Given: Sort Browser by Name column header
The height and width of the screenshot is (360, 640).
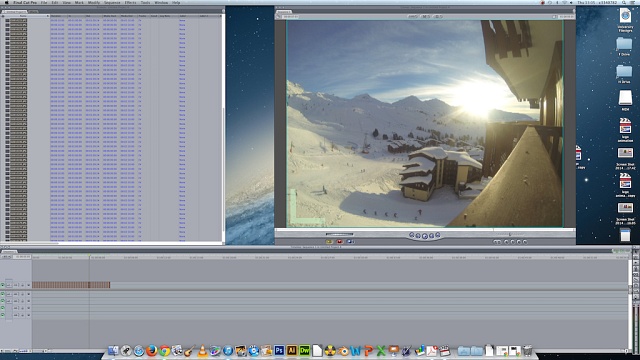Looking at the screenshot, I should [x=23, y=16].
